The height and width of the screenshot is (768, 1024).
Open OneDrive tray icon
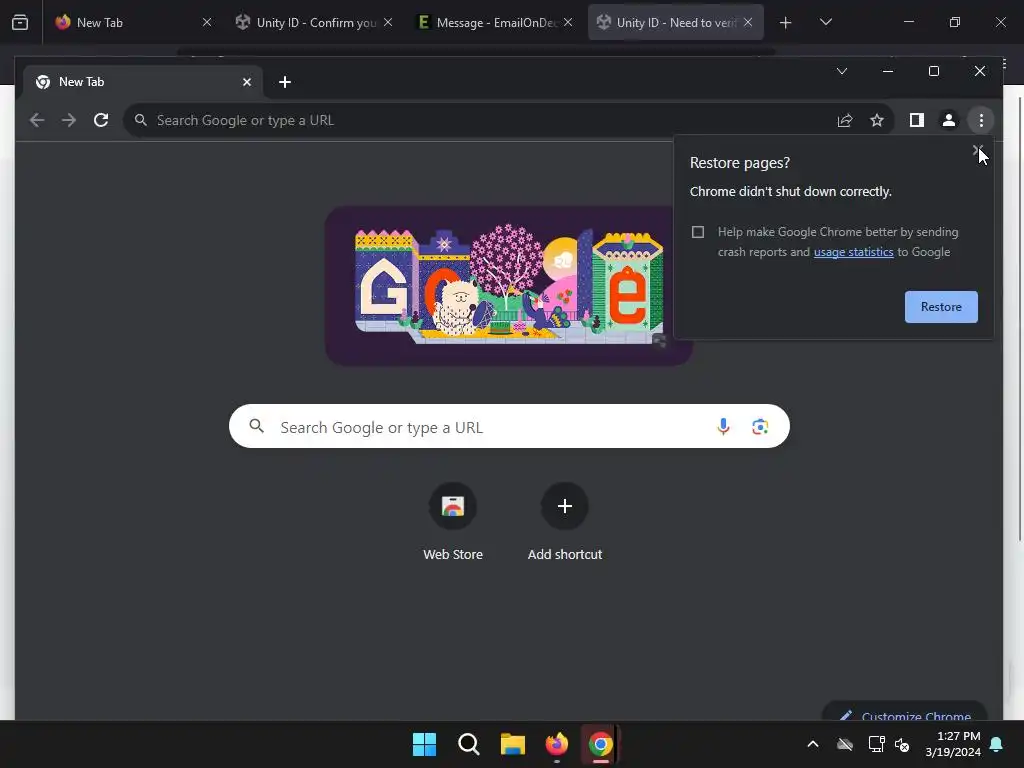tap(845, 744)
